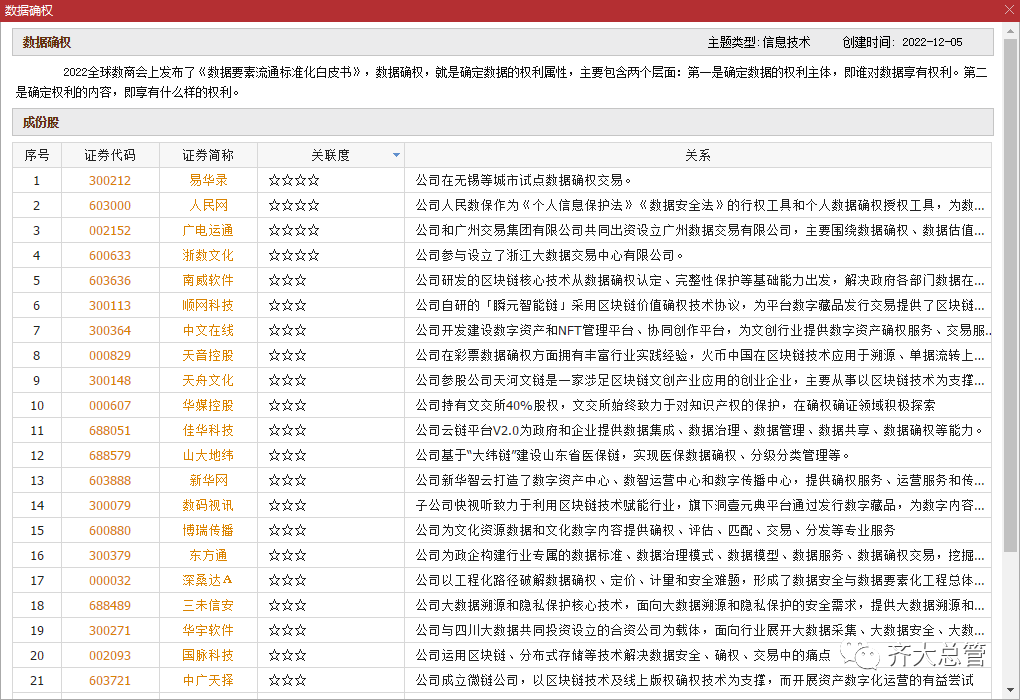Open stock 新华网

[208, 480]
